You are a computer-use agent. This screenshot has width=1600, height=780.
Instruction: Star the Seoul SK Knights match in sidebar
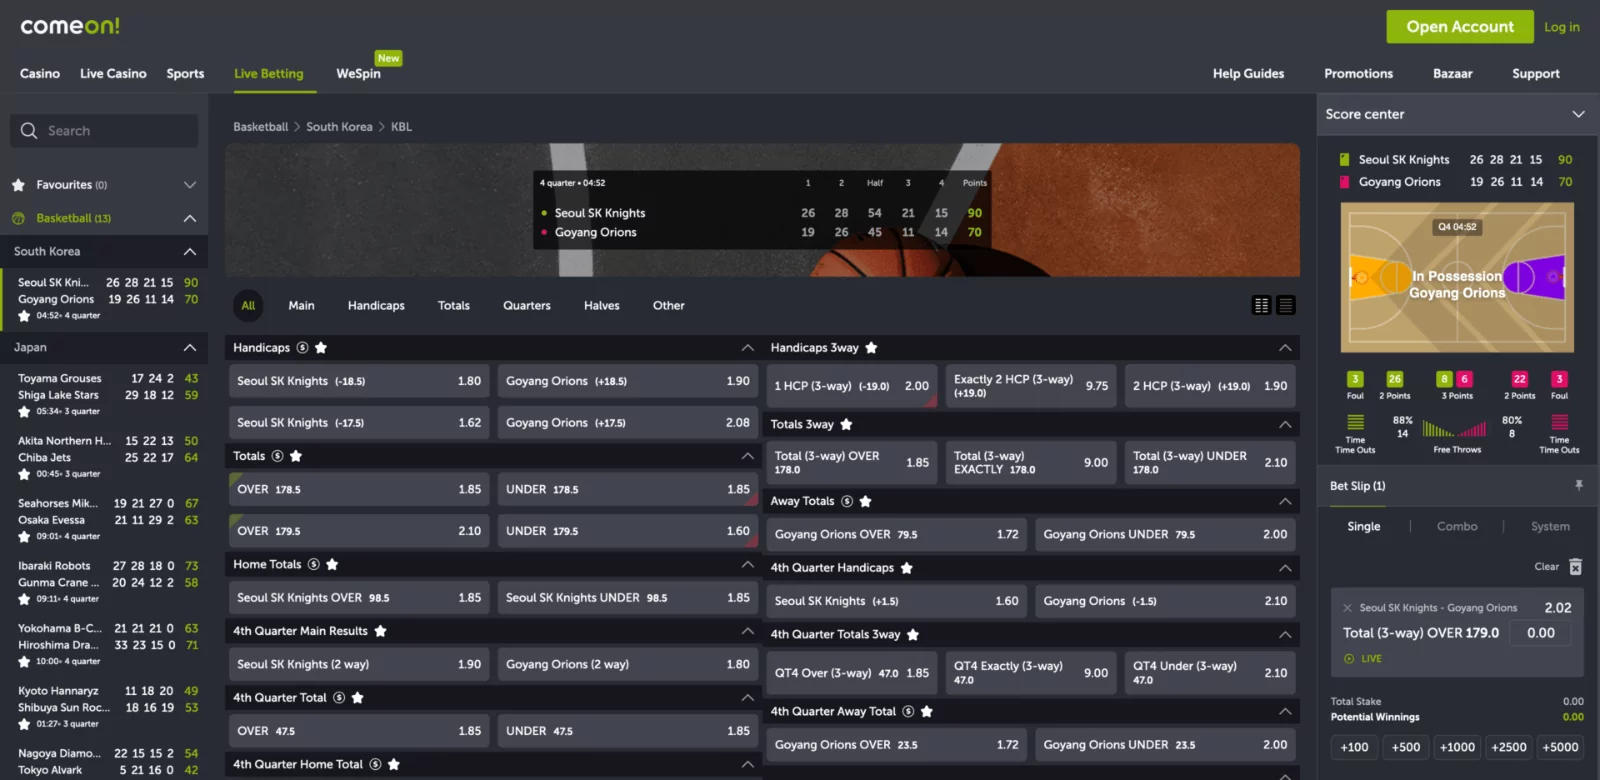click(x=24, y=316)
